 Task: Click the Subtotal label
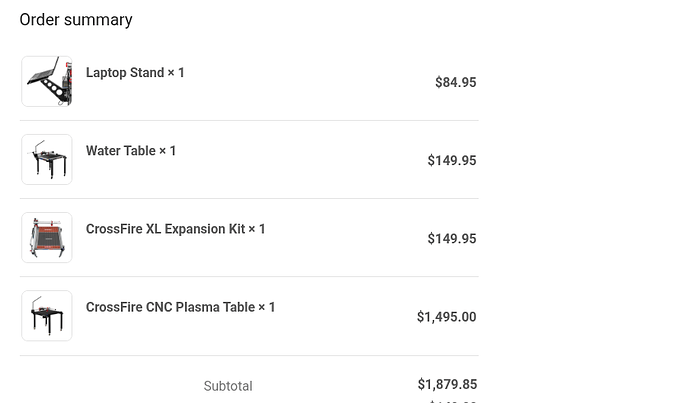(228, 386)
